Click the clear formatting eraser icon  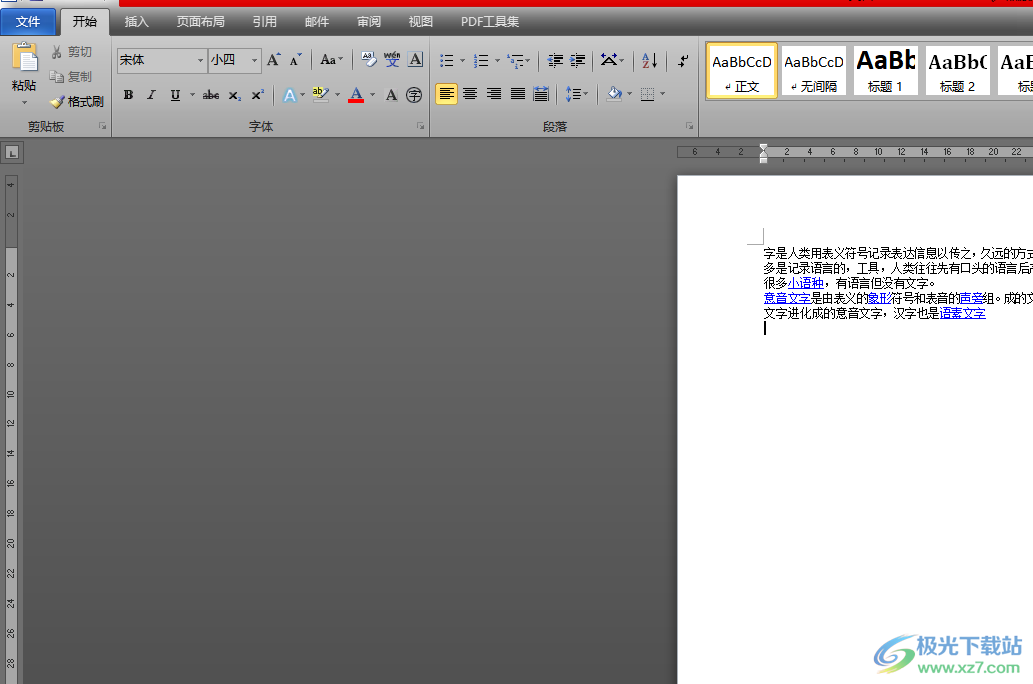(369, 60)
